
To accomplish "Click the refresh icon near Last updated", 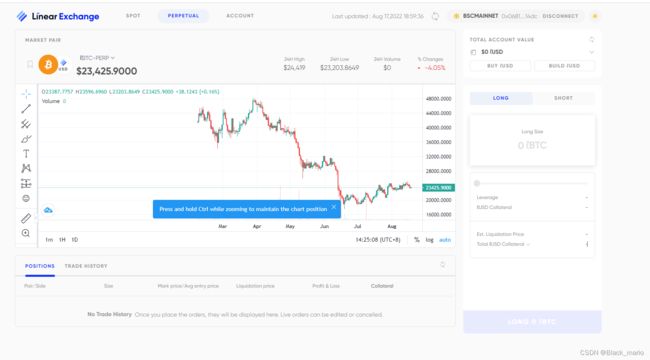I will 435,16.
